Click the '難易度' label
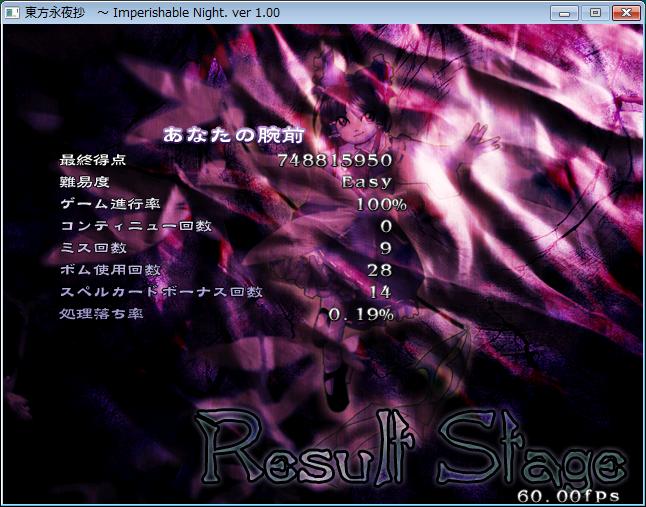The image size is (646, 507). pos(84,182)
